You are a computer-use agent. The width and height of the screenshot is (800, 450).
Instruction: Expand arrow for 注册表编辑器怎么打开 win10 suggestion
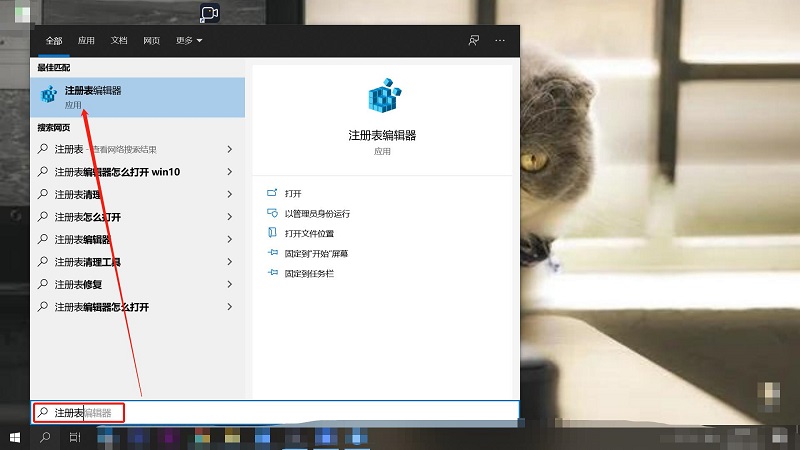[x=229, y=172]
